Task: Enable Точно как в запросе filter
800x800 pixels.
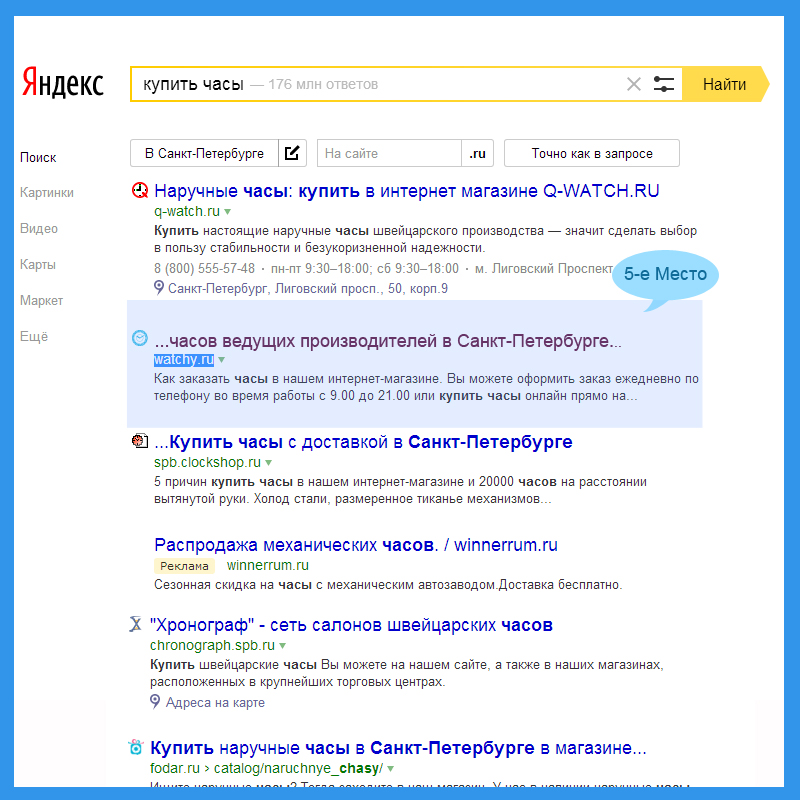Action: pyautogui.click(x=592, y=153)
